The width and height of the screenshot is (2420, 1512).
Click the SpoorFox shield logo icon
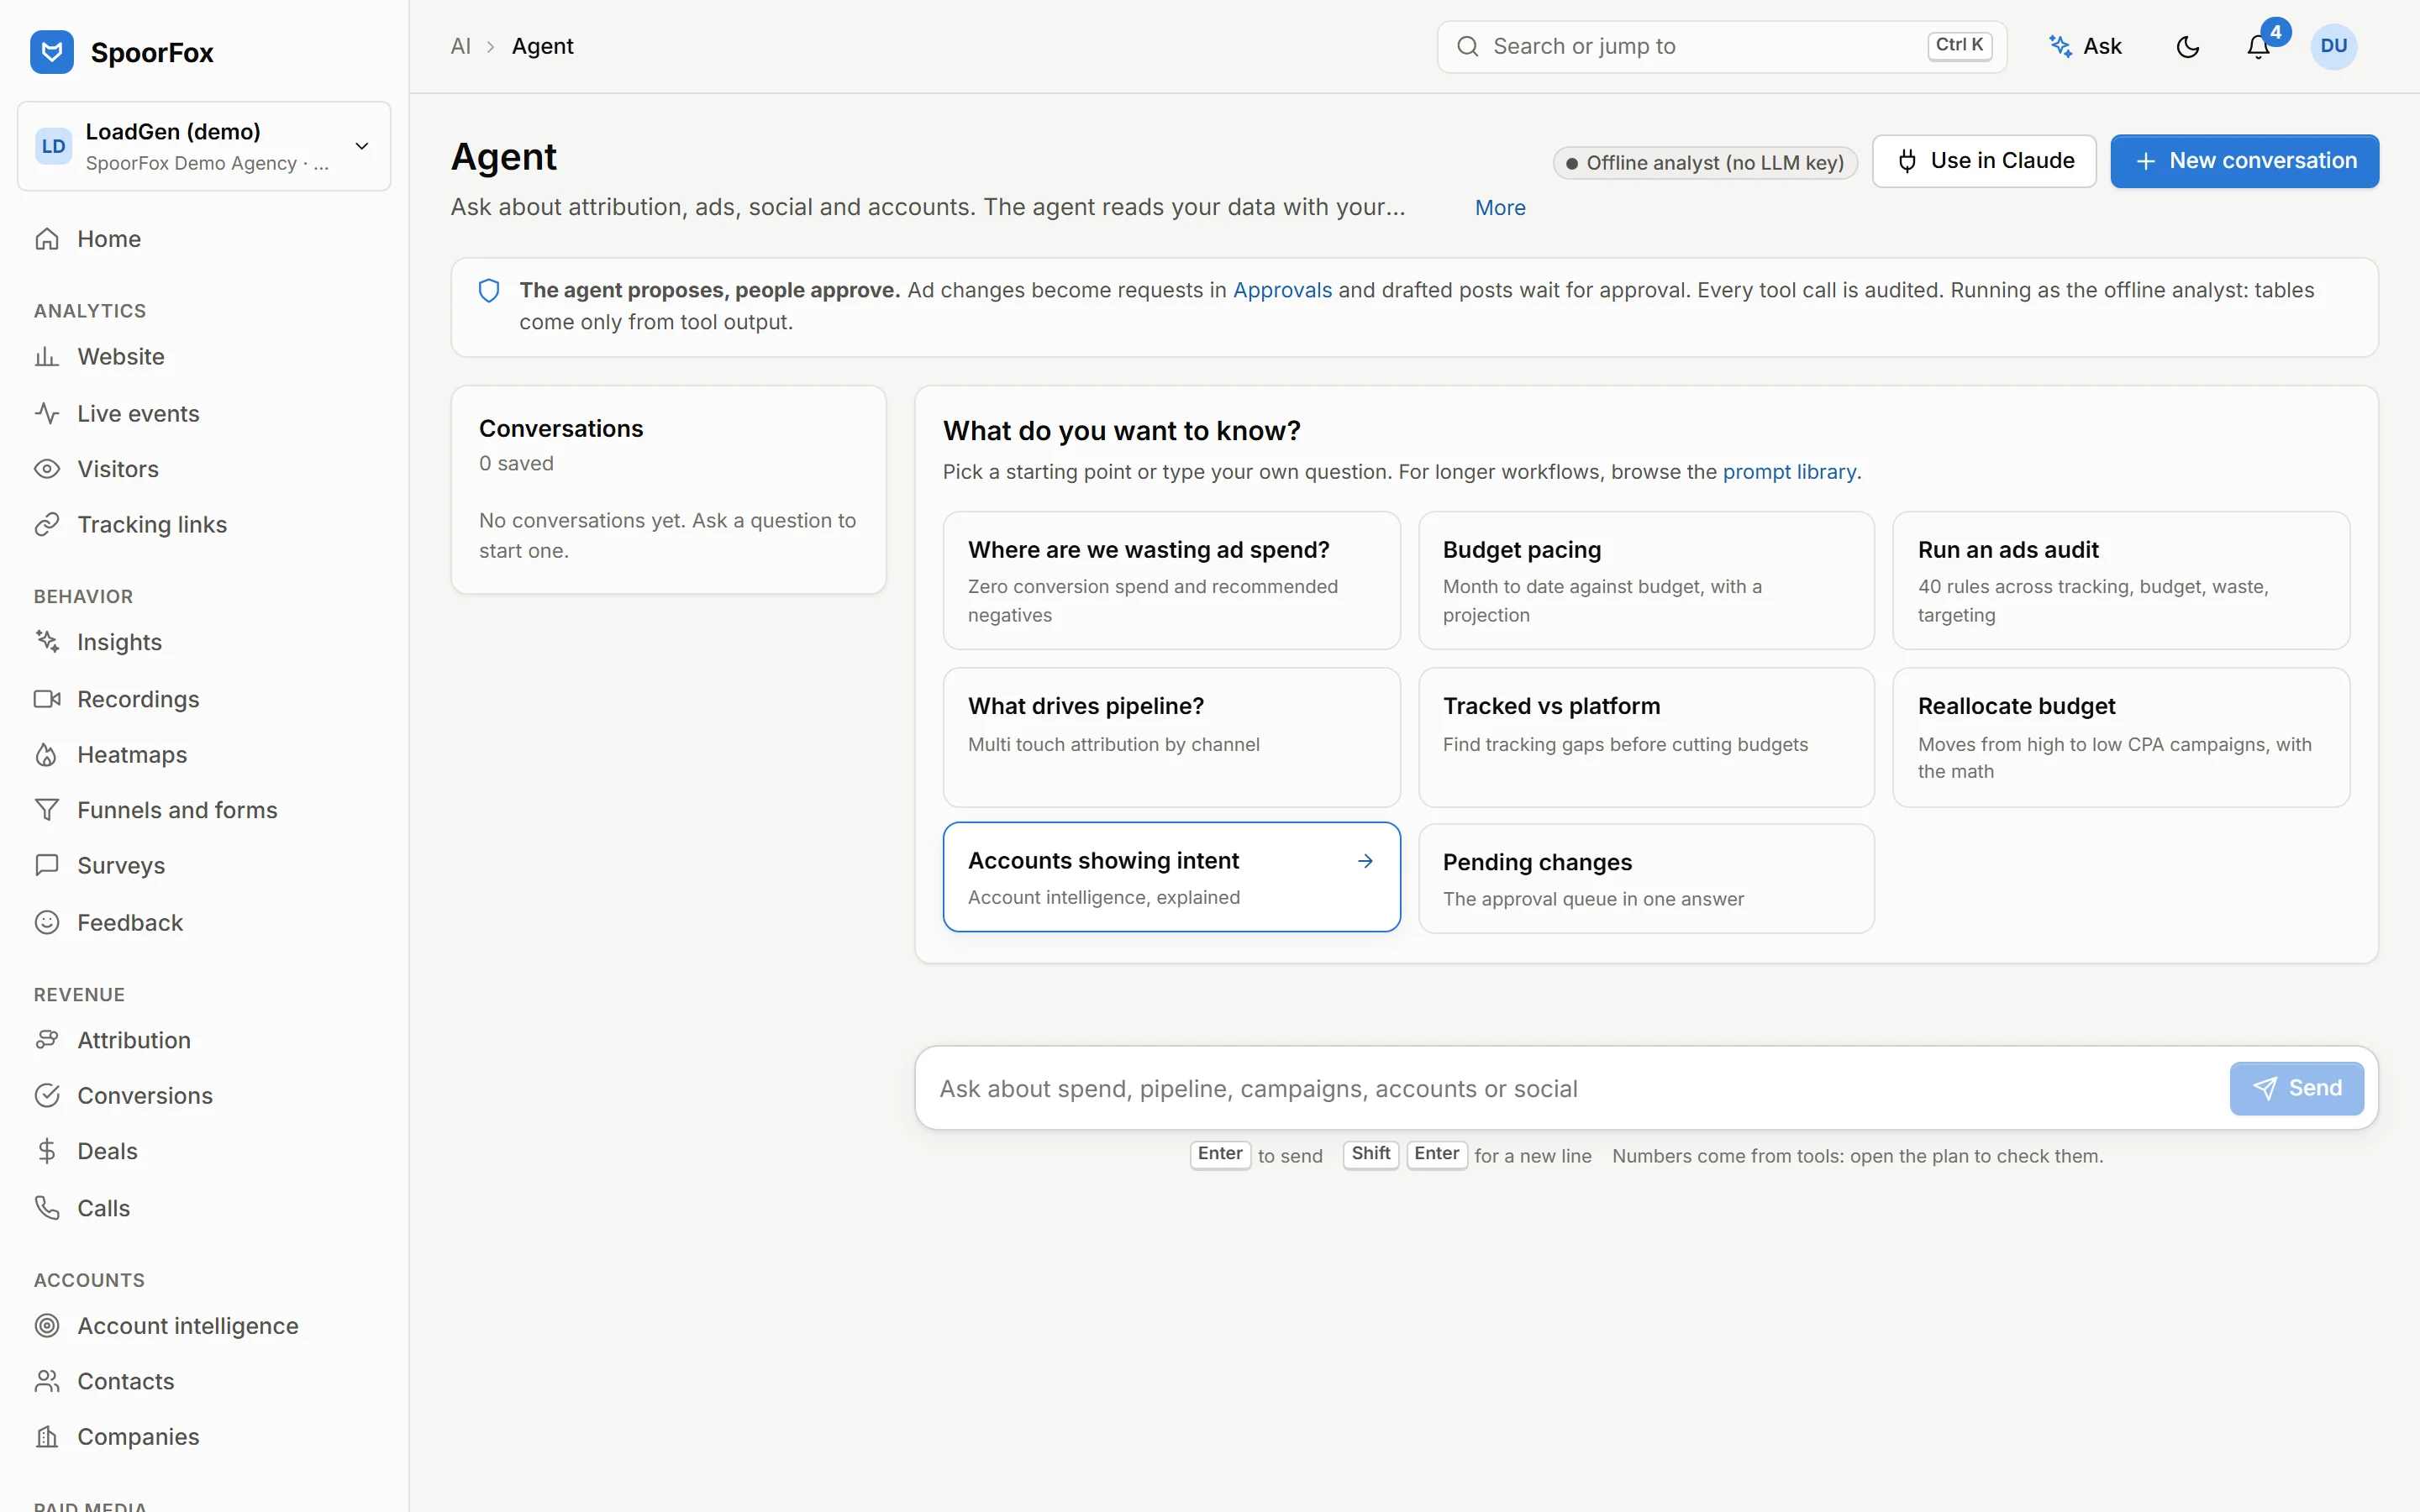52,52
